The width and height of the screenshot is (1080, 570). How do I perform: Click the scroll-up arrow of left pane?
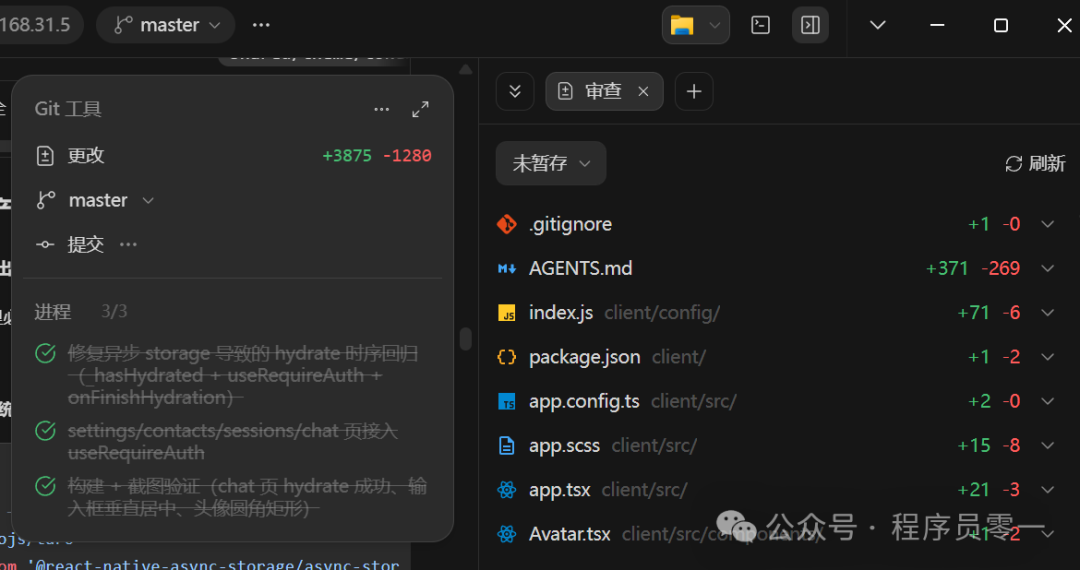point(466,68)
